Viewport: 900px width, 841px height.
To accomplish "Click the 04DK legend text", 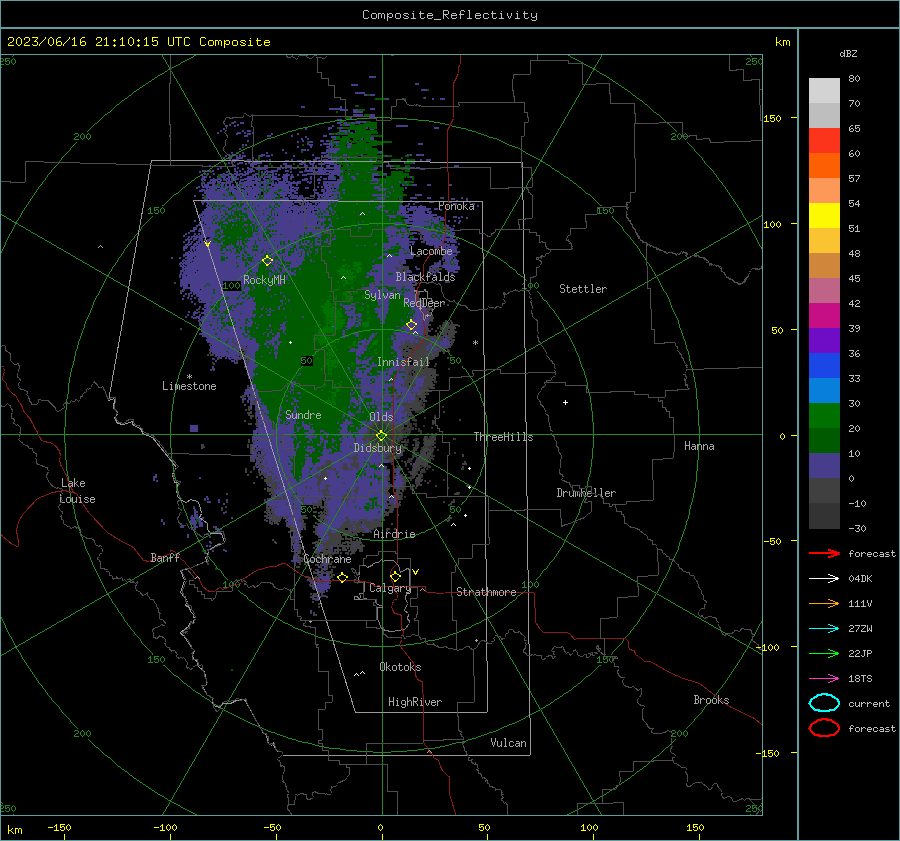I will (x=860, y=578).
